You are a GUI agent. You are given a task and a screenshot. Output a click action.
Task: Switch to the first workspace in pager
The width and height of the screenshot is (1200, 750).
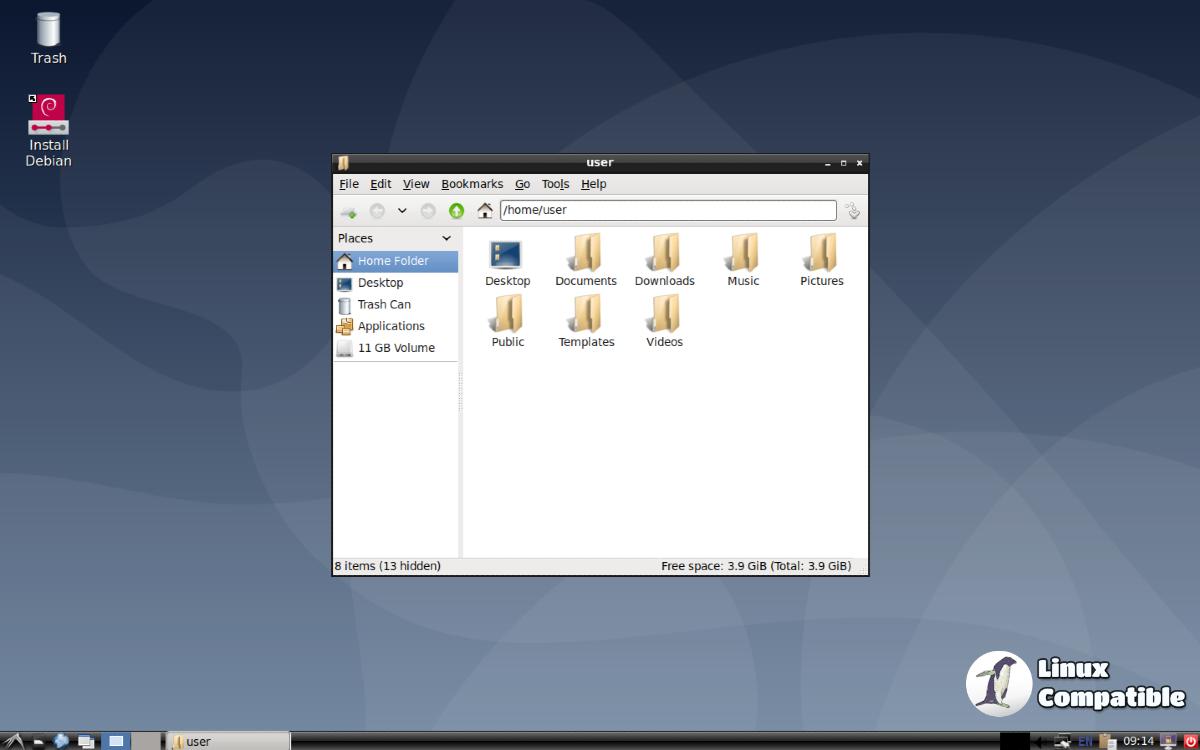pyautogui.click(x=117, y=741)
